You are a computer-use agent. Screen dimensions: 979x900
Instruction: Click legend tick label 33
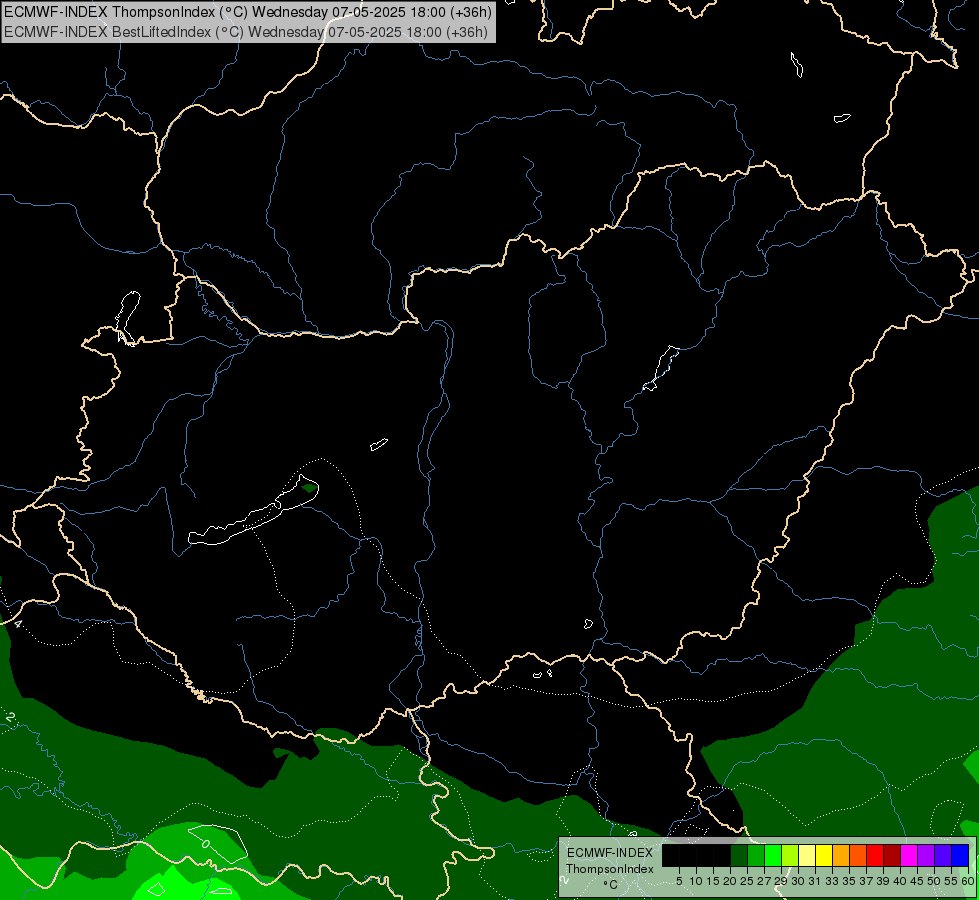tap(832, 881)
